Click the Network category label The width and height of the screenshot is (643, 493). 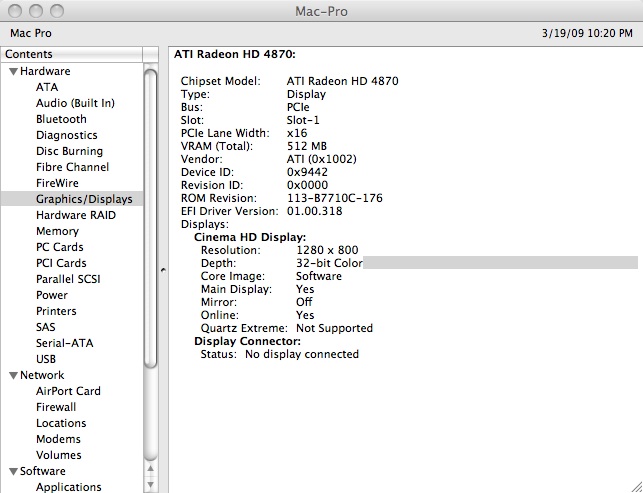42,375
